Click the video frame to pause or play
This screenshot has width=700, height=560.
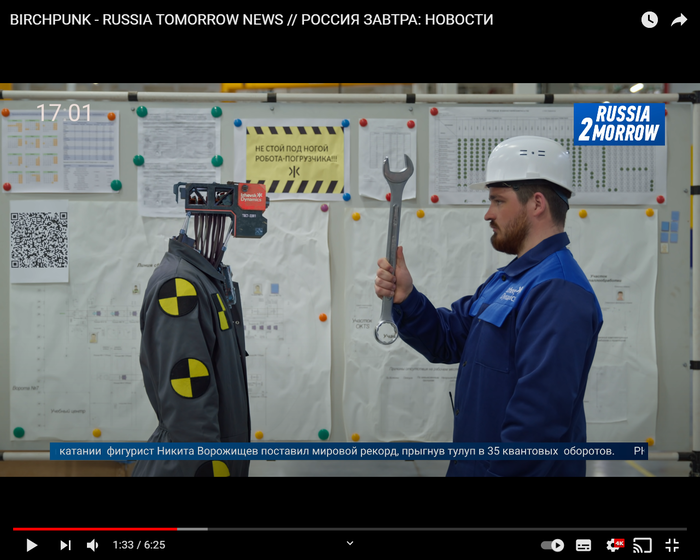click(x=350, y=280)
